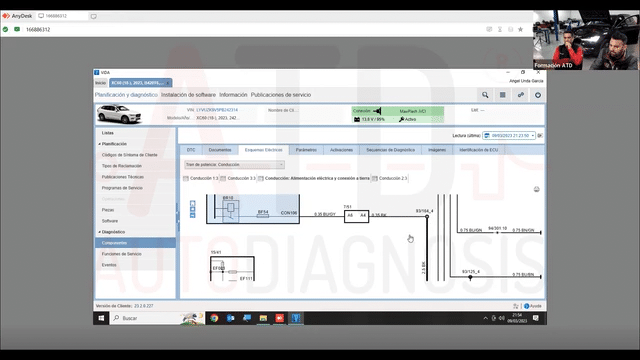Screen dimensions: 640x360
Task: Click the VIN number link
Action: [x=217, y=110]
